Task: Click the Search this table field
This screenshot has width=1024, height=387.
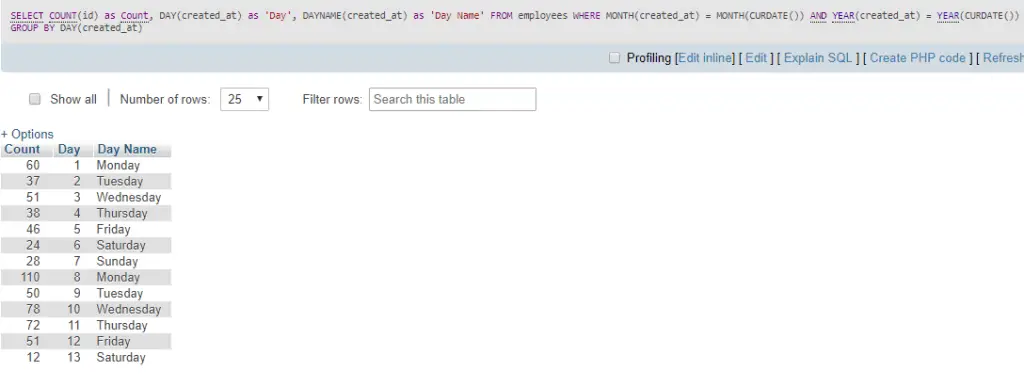Action: tap(453, 99)
